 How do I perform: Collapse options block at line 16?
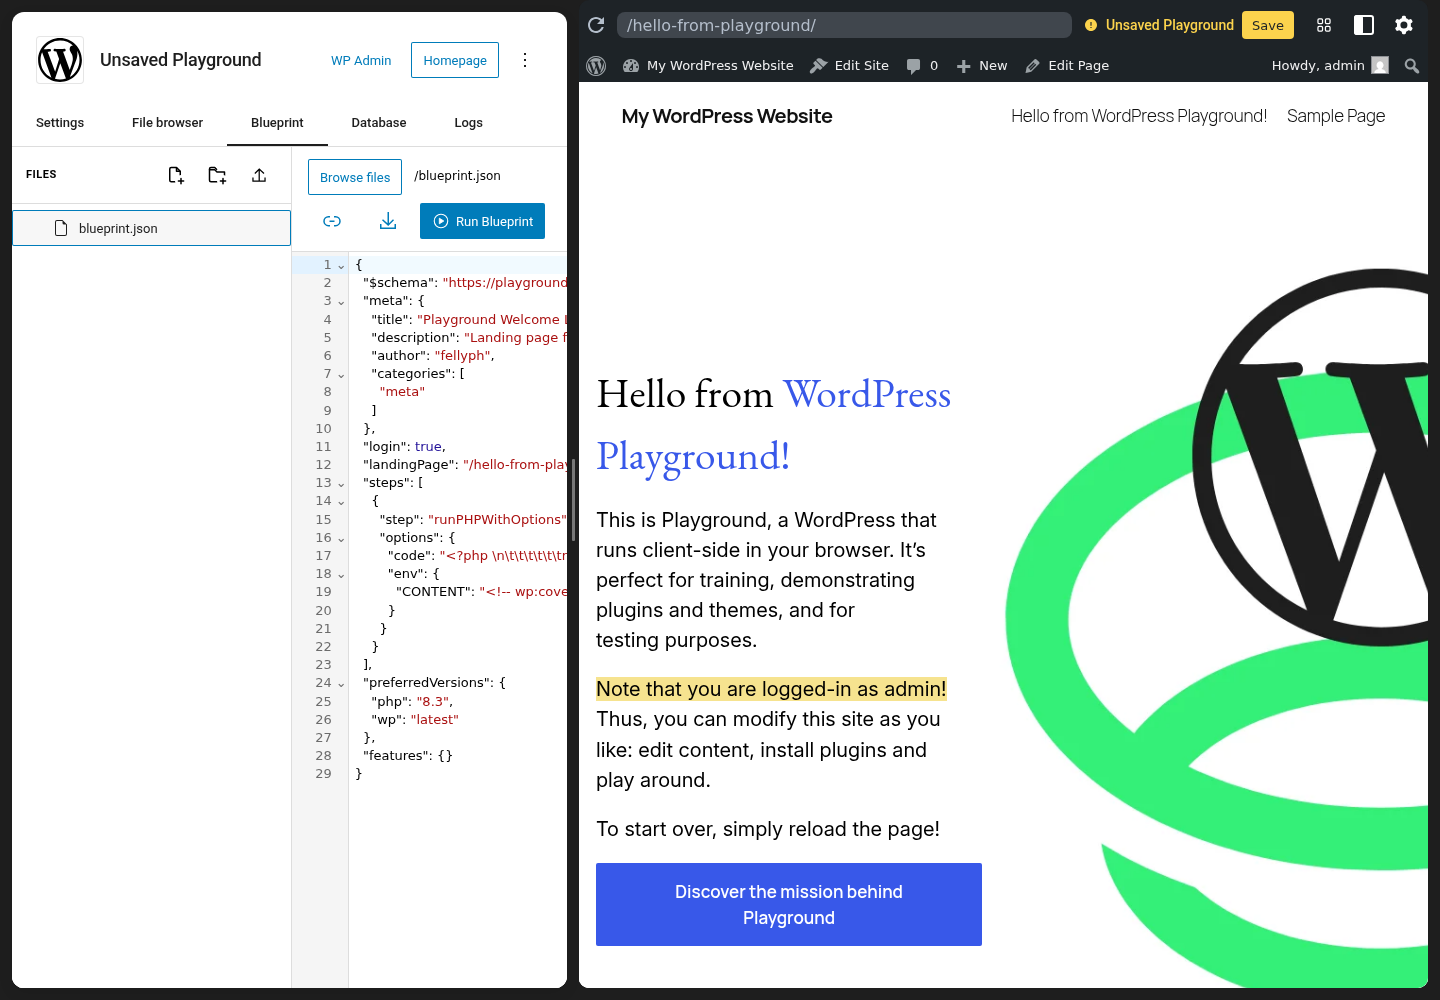click(341, 539)
